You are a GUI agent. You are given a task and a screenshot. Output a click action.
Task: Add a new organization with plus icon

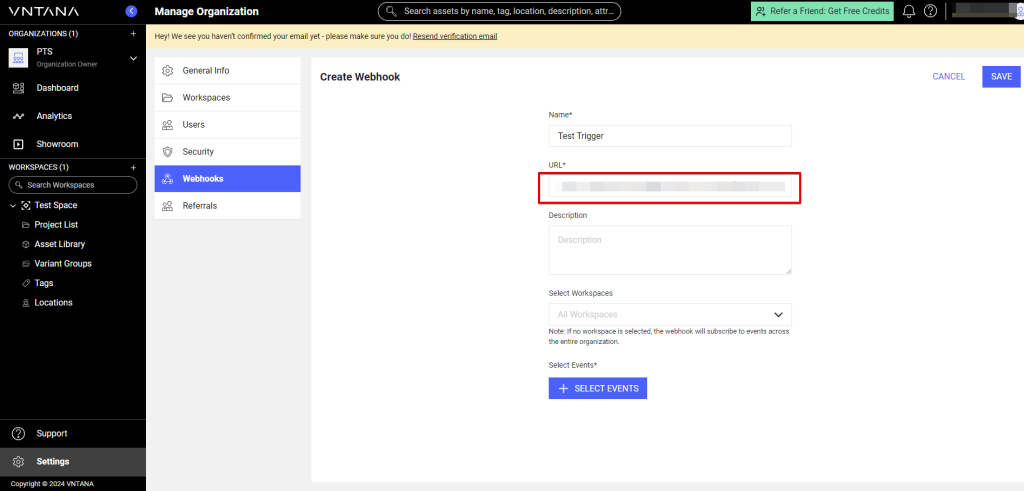coord(133,33)
